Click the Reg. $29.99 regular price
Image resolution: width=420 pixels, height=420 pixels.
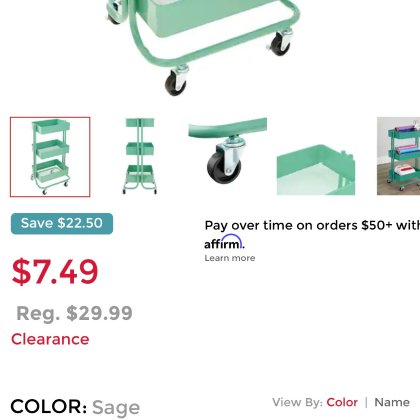(x=74, y=313)
